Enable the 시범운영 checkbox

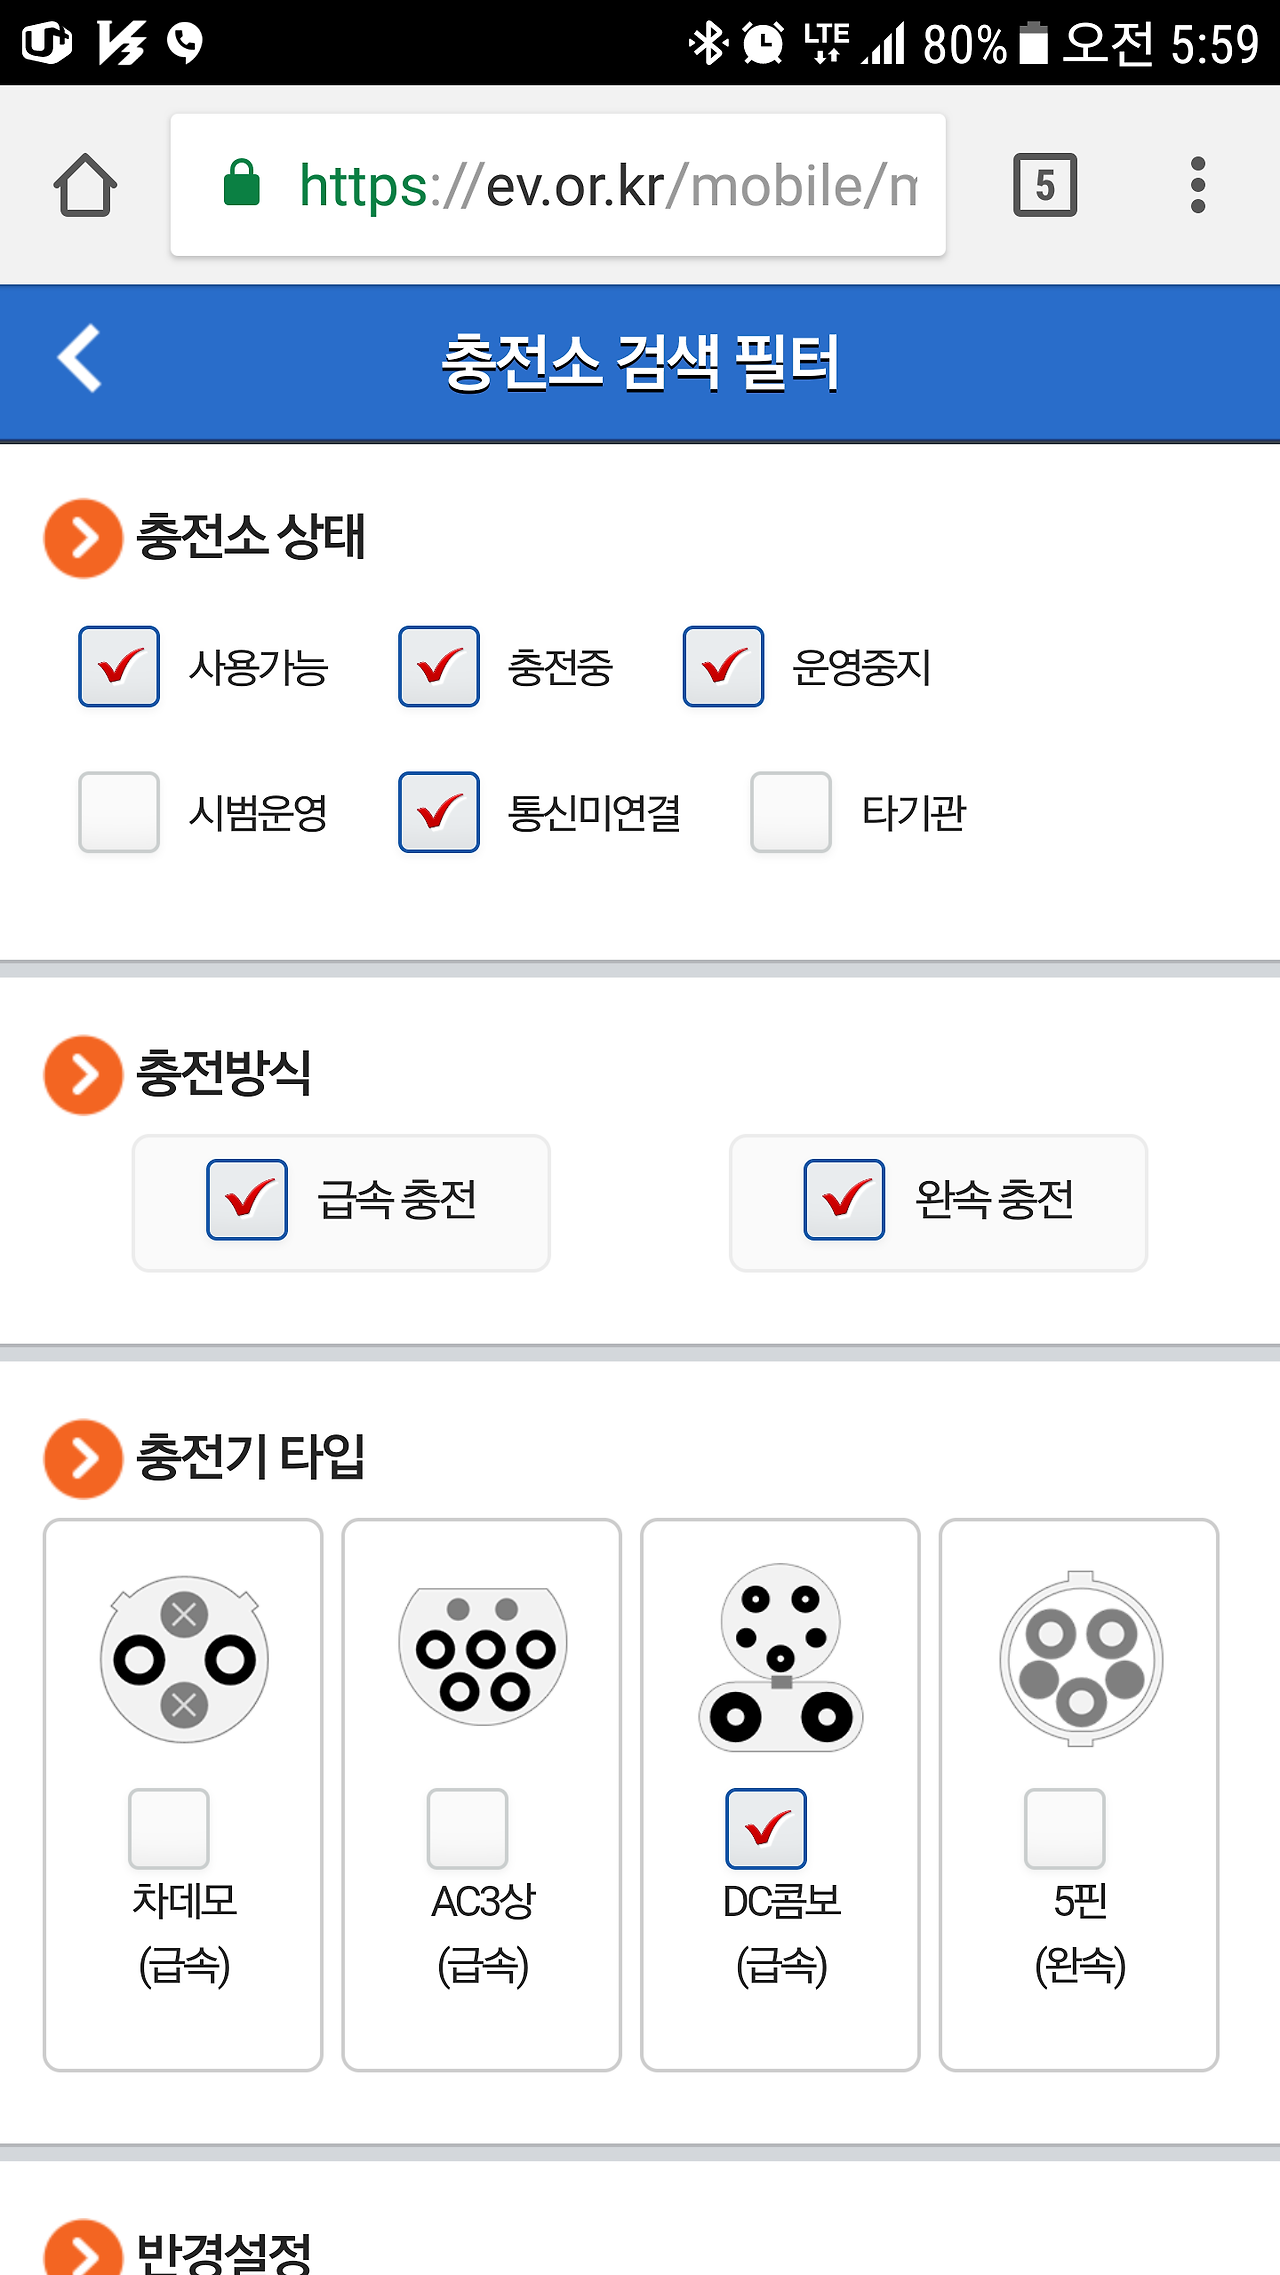119,812
